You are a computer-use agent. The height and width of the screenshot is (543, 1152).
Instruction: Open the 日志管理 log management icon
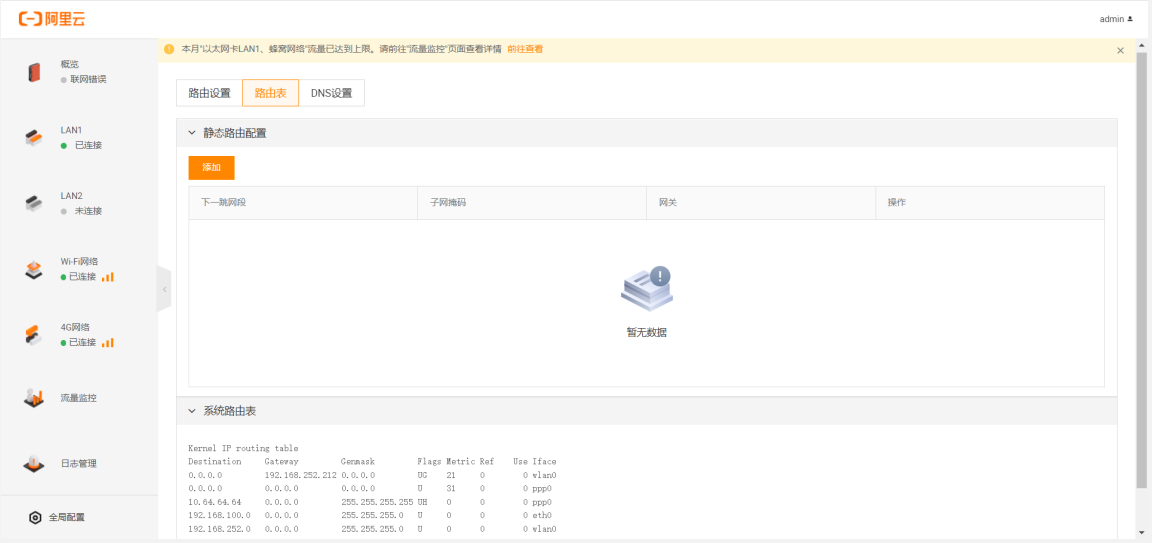tap(34, 464)
